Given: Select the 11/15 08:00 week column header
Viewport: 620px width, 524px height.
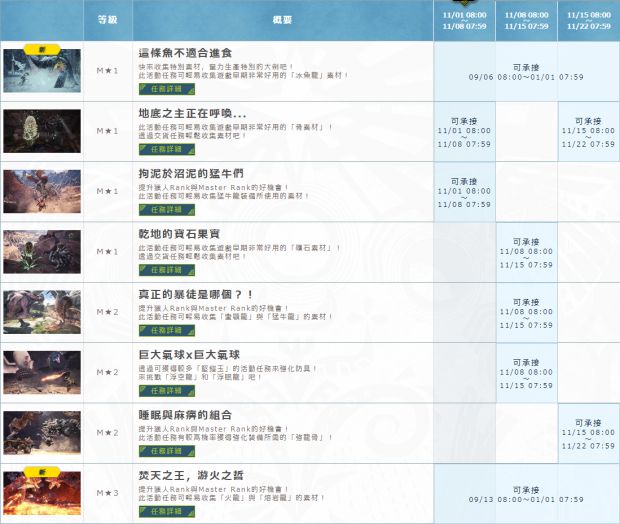Looking at the screenshot, I should click(x=589, y=21).
